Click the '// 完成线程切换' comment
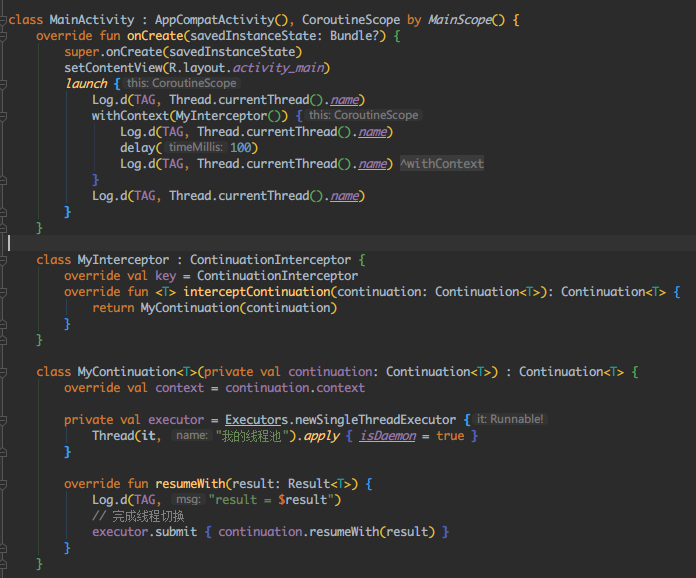The image size is (696, 578). pos(138,516)
